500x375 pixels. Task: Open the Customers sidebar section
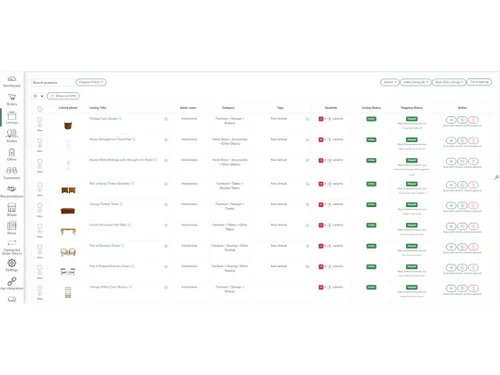click(12, 173)
